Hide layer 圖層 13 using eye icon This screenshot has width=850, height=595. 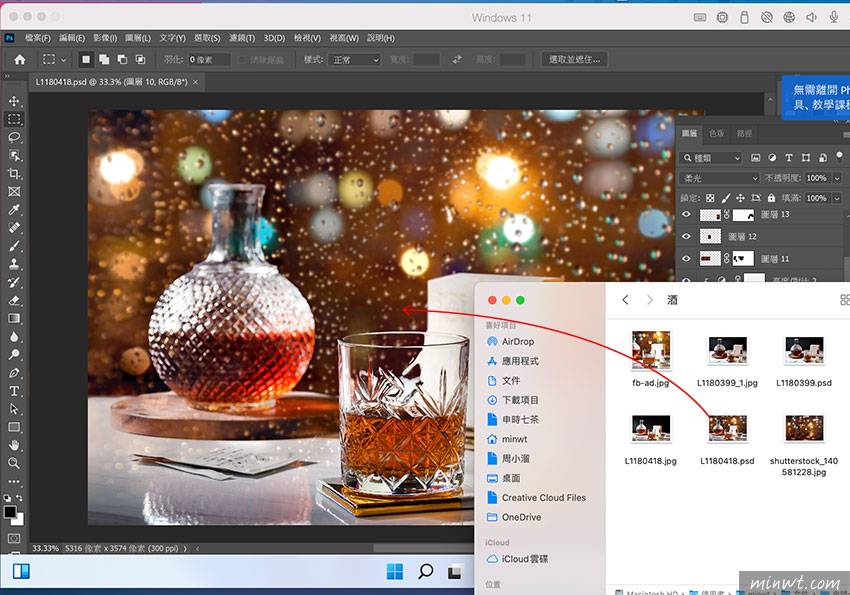coord(686,215)
